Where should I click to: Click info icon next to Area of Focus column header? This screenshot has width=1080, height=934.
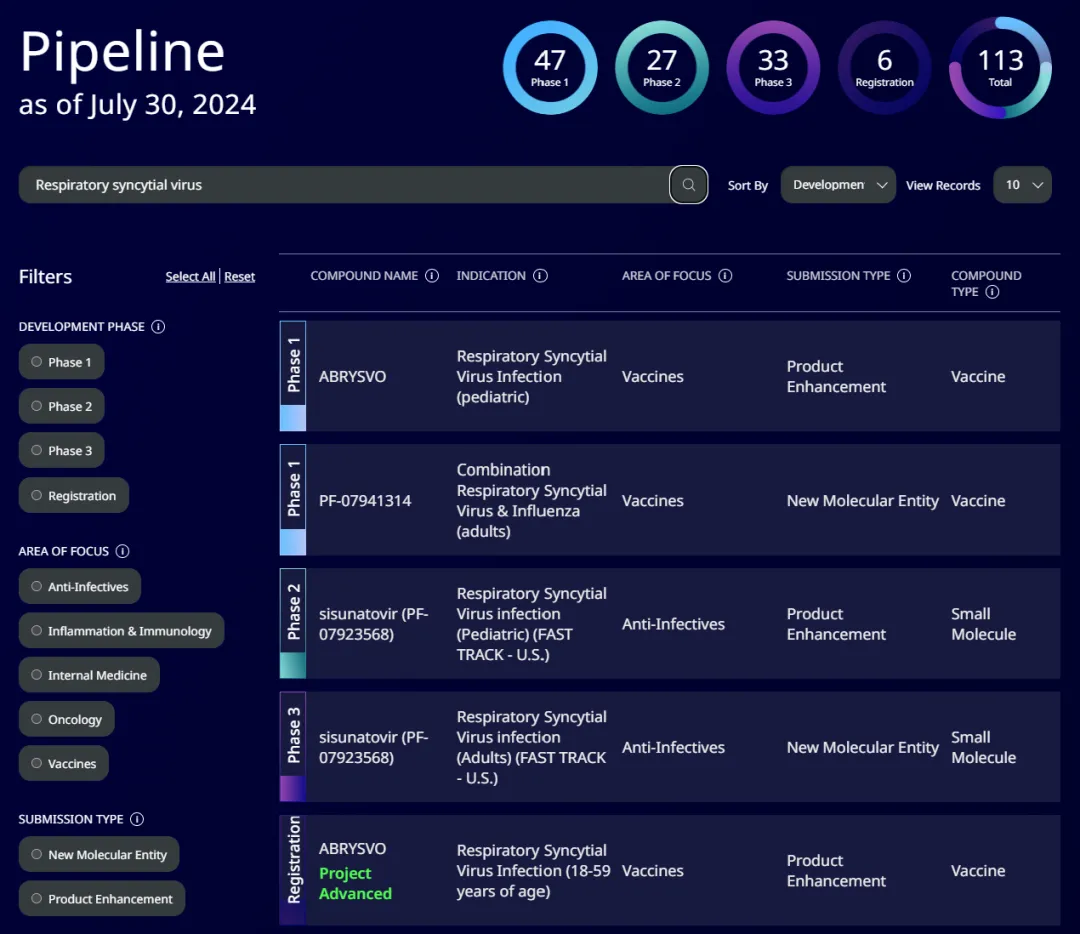pyautogui.click(x=726, y=276)
